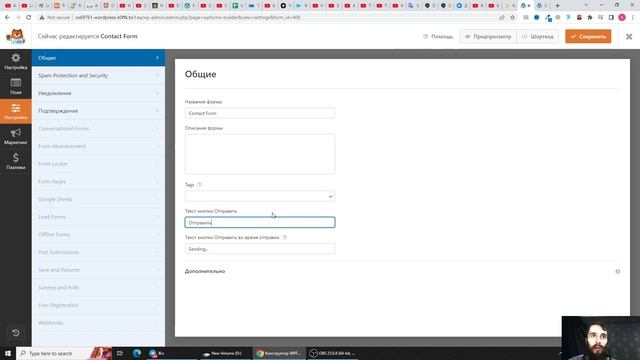Open Save and Resume settings section
Screen dimensions: 640x360
(x=98, y=270)
